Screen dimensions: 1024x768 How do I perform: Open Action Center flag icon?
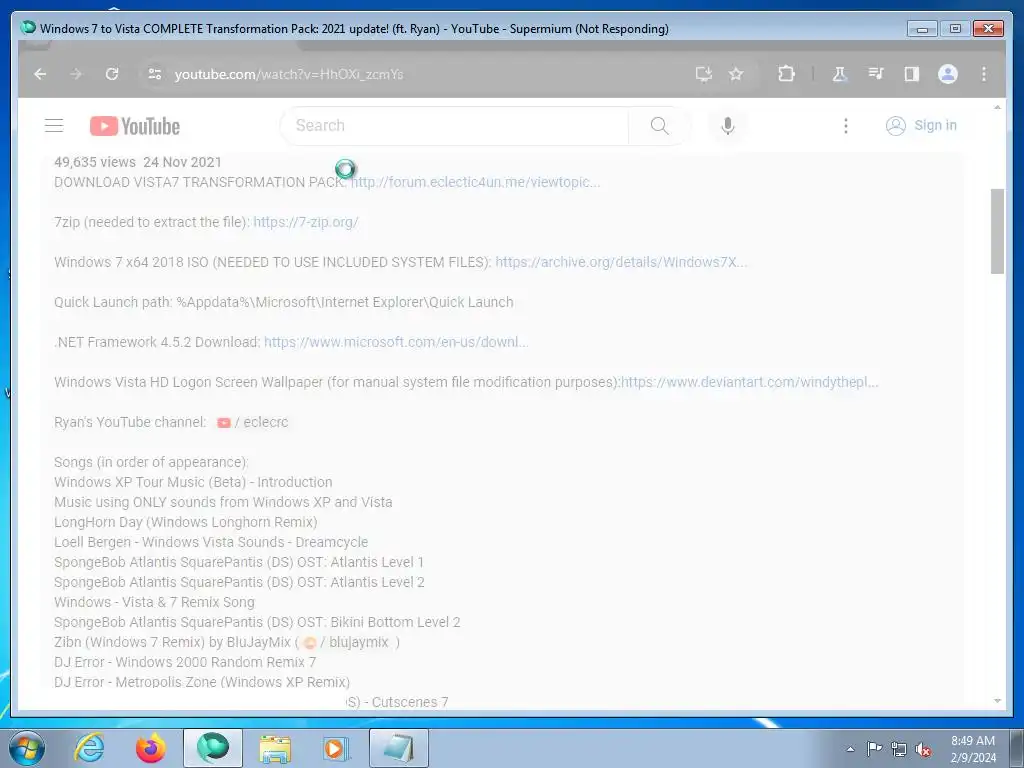pyautogui.click(x=874, y=748)
